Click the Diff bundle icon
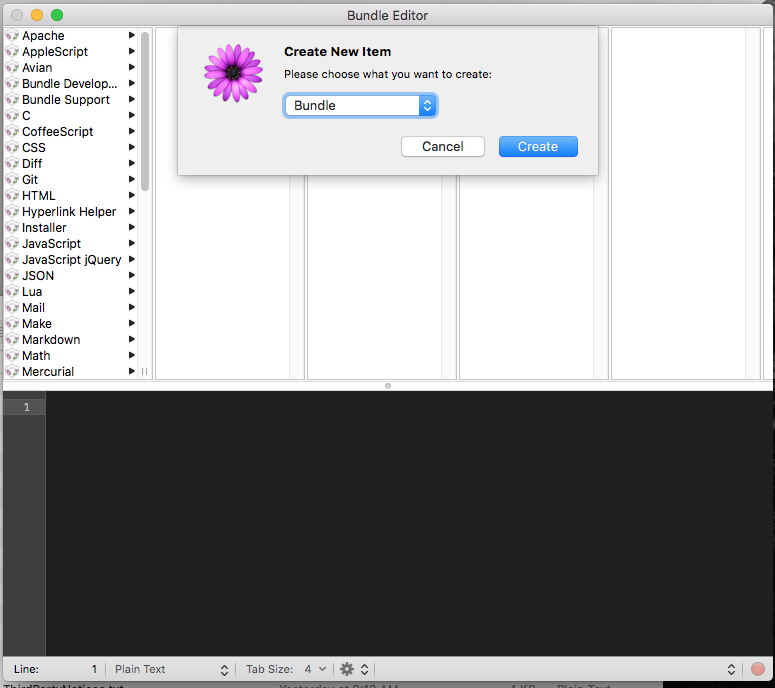Image resolution: width=775 pixels, height=688 pixels. click(12, 164)
